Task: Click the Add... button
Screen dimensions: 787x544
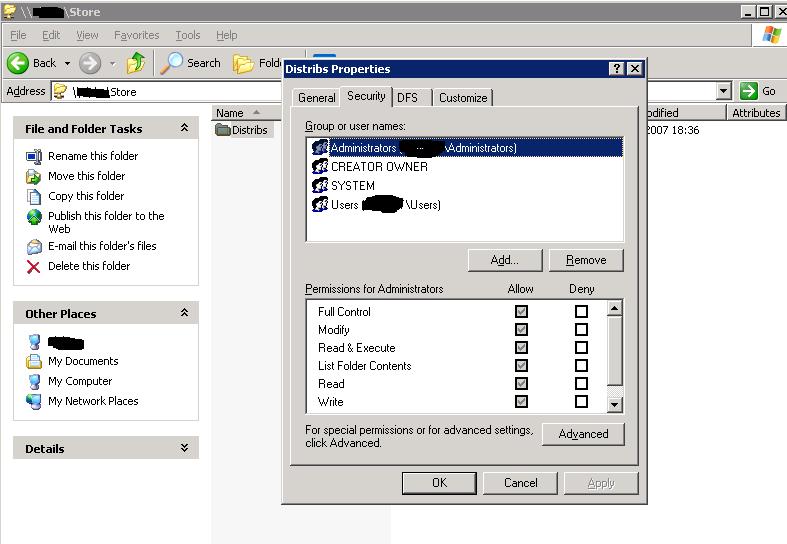Action: 505,260
